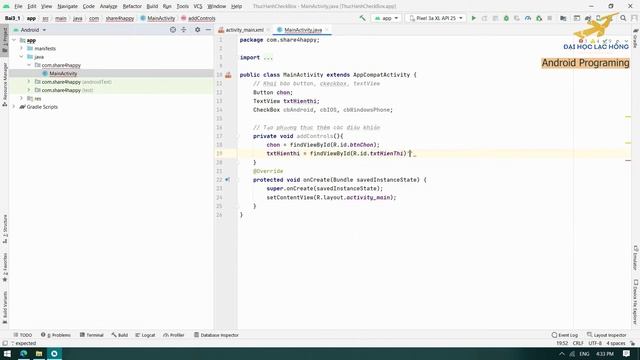Screen dimensions: 640x360
Task: Toggle the Resource Manager side tab
Action: (x=4, y=84)
